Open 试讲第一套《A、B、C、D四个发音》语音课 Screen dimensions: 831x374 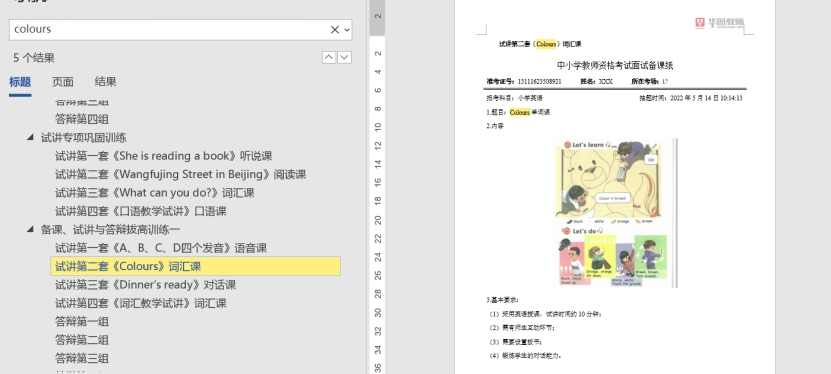coord(161,248)
